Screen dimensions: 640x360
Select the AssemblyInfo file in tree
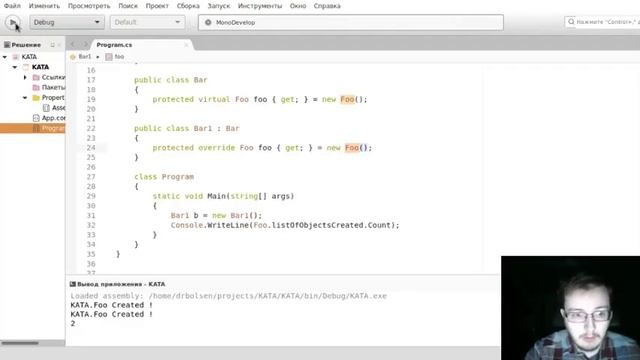(x=58, y=108)
